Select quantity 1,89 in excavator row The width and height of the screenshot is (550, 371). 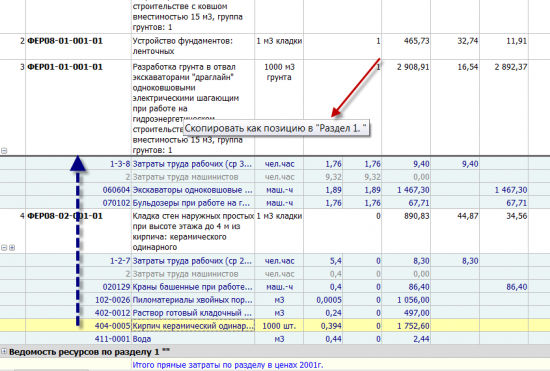333,190
